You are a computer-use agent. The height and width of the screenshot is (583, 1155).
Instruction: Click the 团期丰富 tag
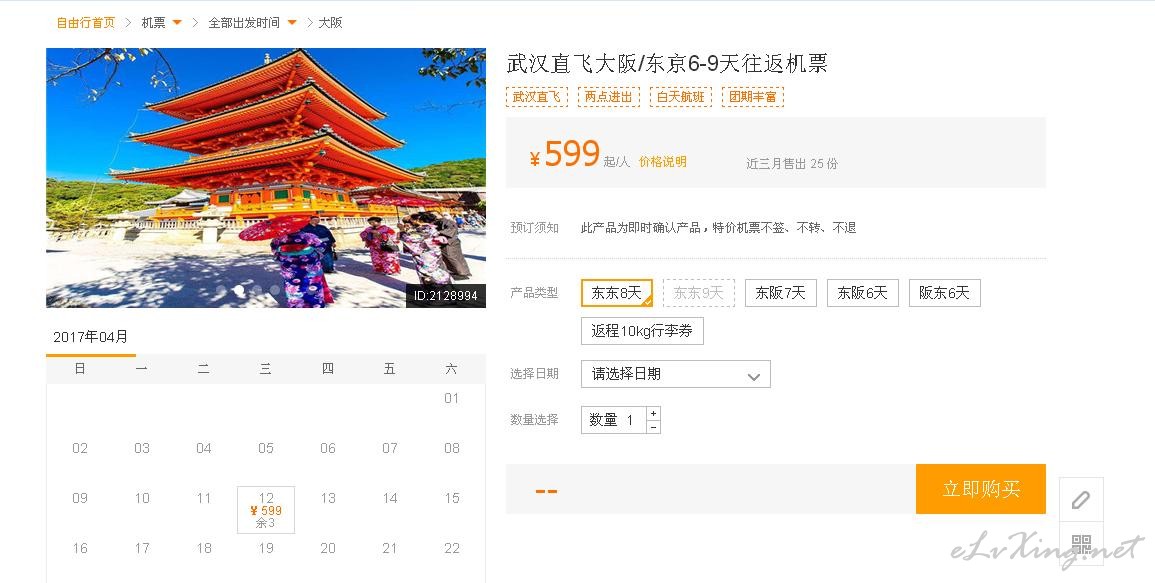click(x=753, y=97)
